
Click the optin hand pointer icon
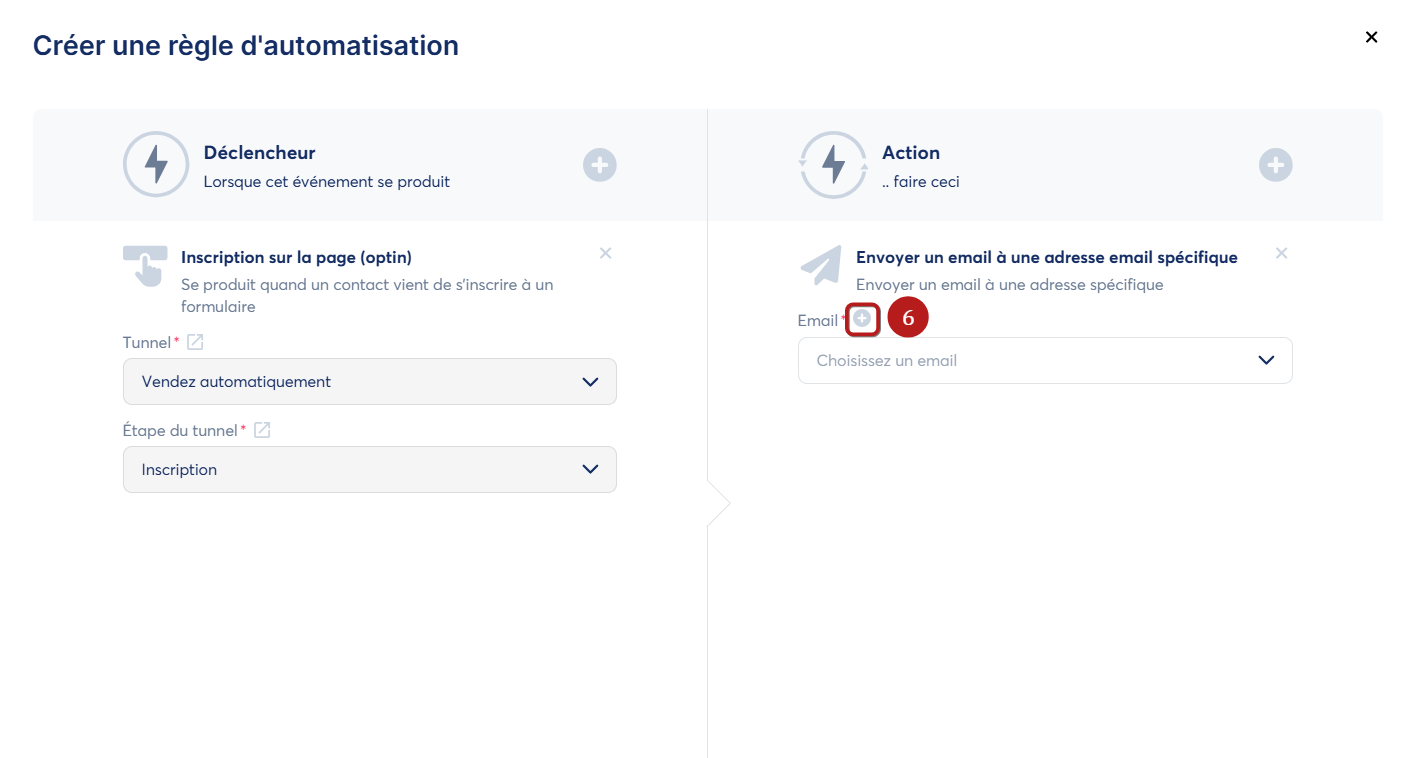pos(145,266)
